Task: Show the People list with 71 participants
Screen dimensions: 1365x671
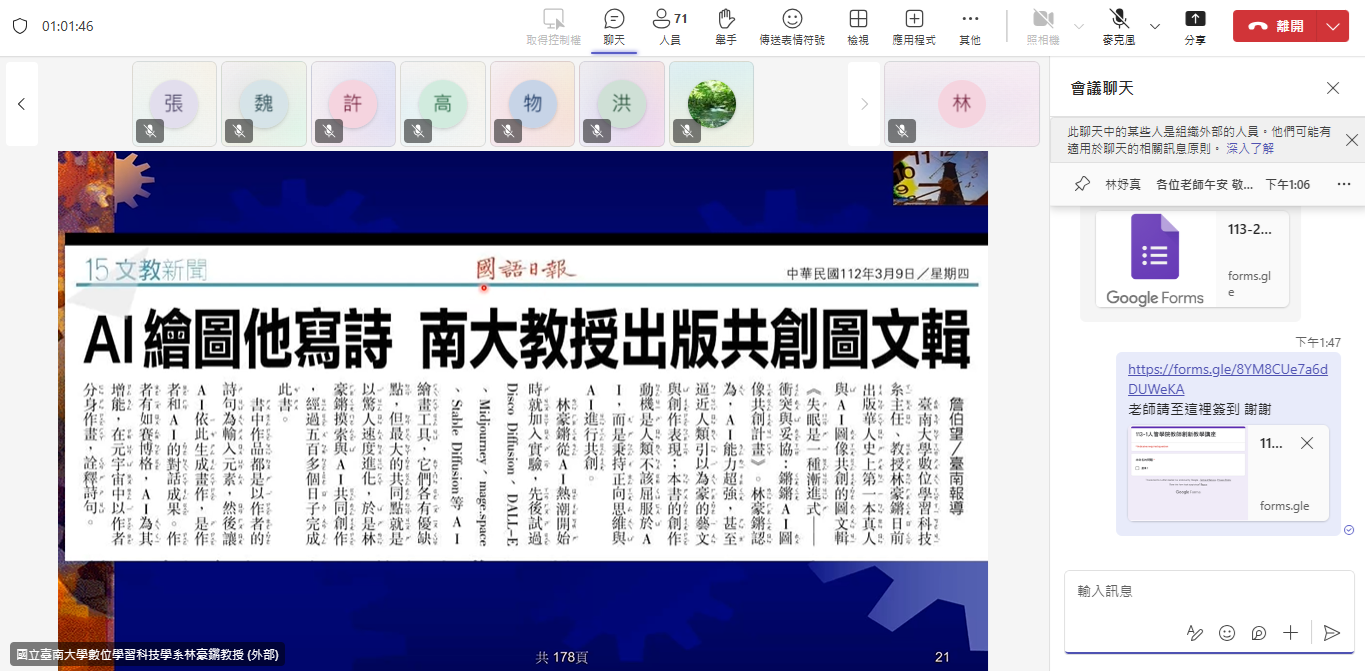Action: pos(670,27)
